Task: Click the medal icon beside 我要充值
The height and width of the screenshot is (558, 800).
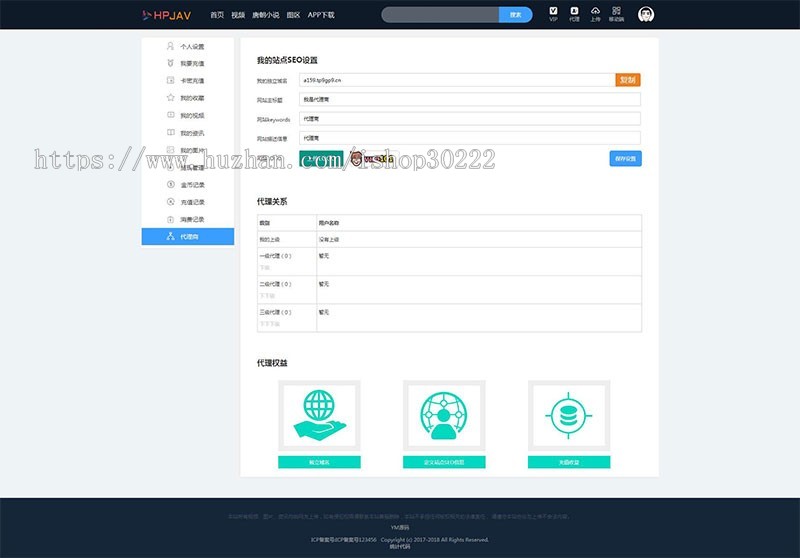Action: (x=170, y=63)
